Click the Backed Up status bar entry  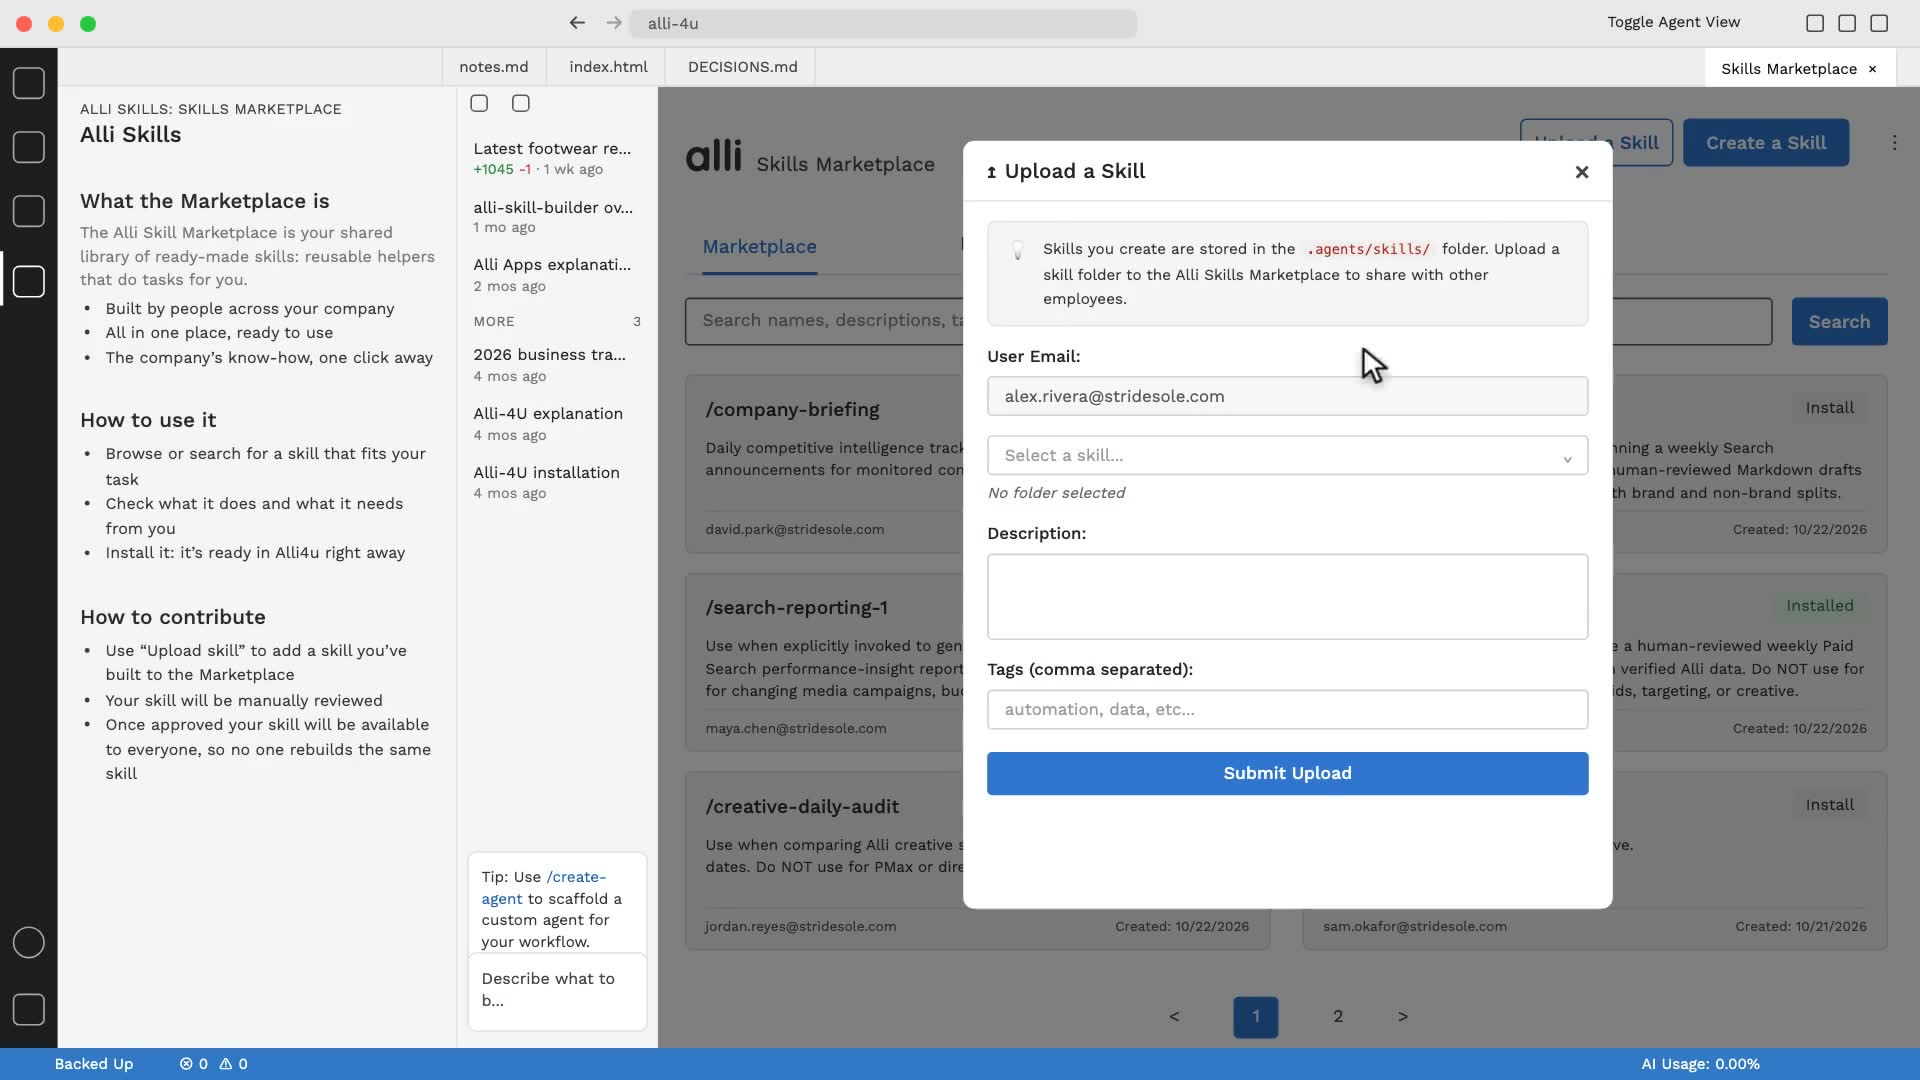point(93,1064)
